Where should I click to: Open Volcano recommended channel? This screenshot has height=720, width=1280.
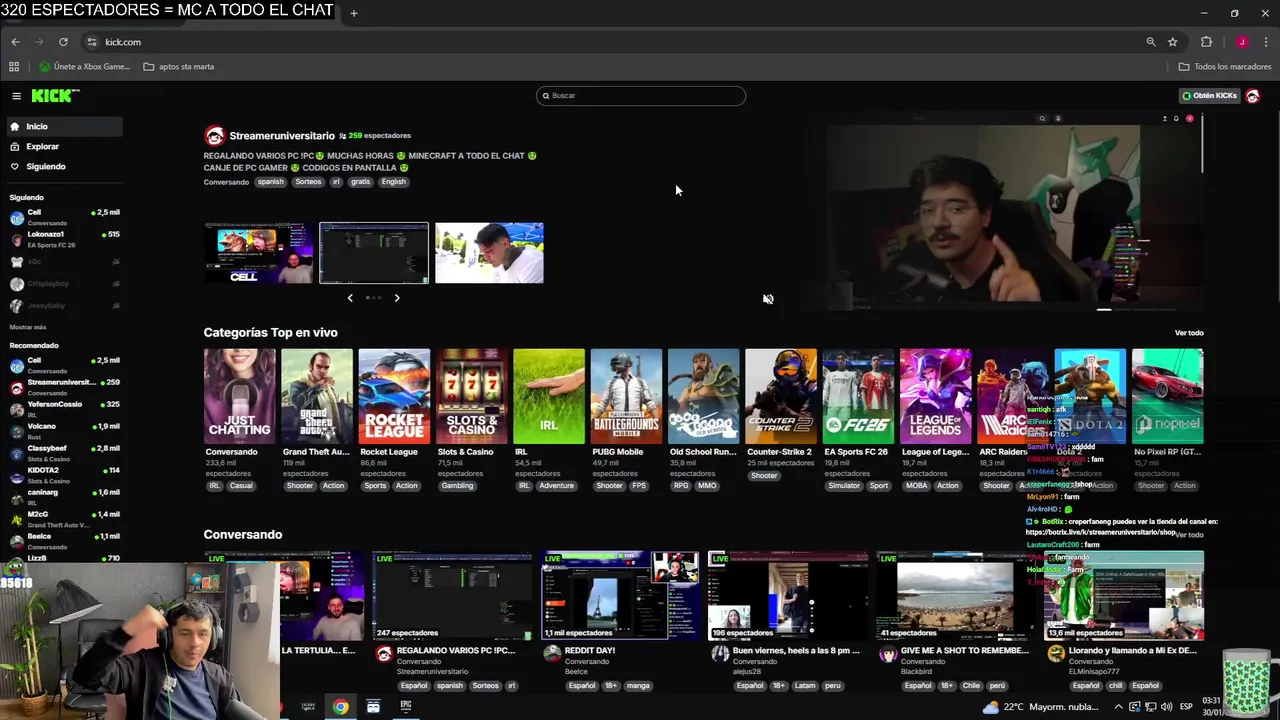point(64,430)
